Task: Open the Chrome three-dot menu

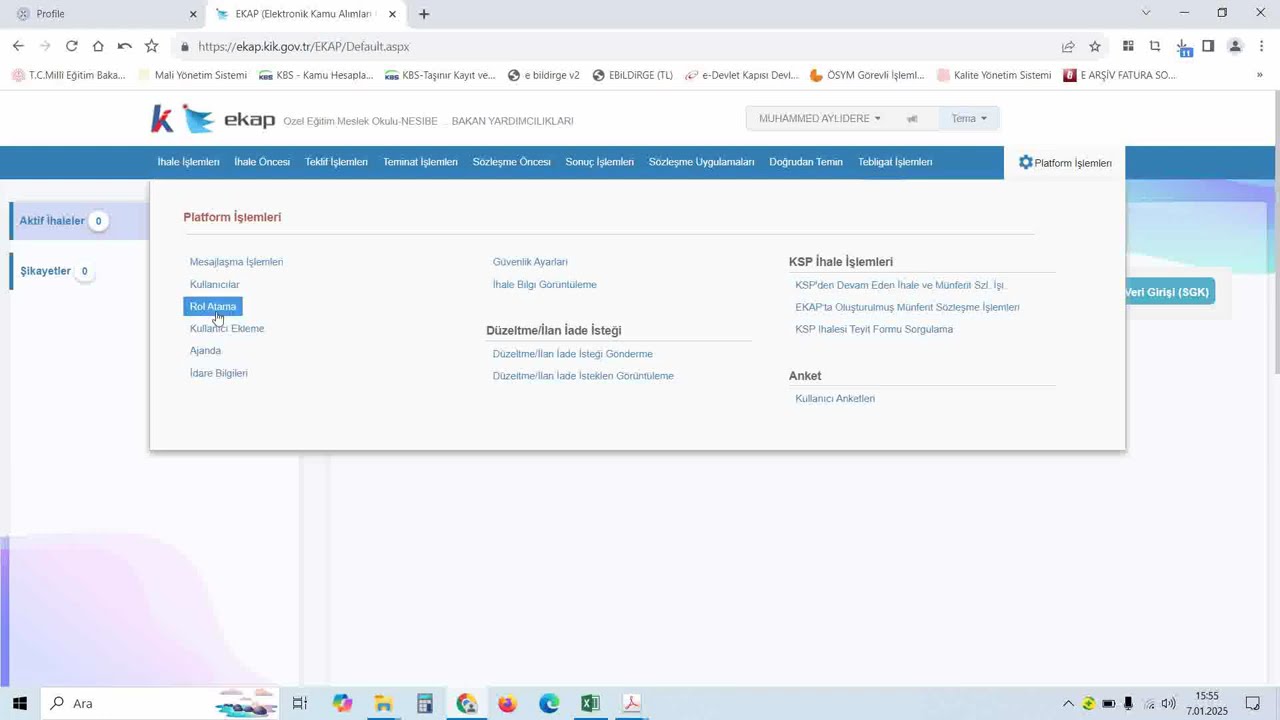Action: (1262, 46)
